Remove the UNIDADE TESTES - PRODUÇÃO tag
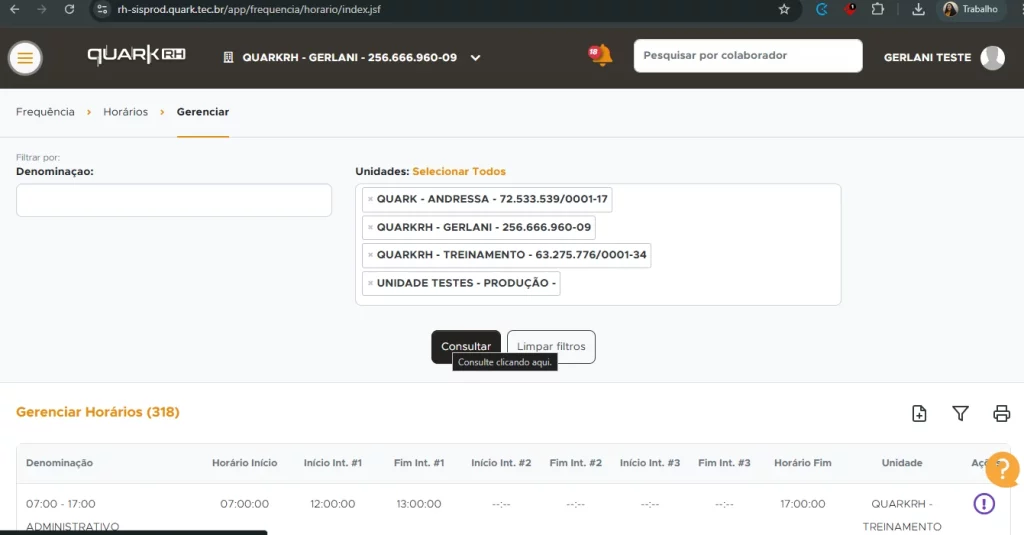Viewport: 1024px width, 535px height. 370,283
